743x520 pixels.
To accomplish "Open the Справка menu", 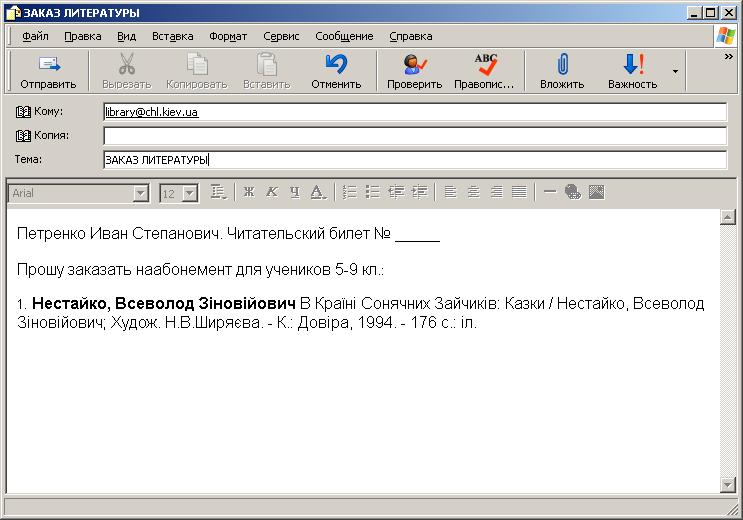I will click(x=411, y=36).
